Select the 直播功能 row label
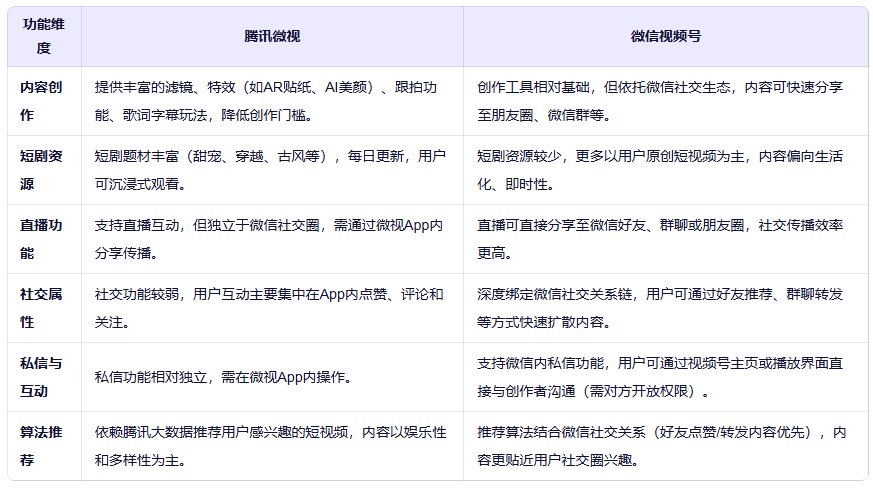873x488 pixels. click(44, 239)
